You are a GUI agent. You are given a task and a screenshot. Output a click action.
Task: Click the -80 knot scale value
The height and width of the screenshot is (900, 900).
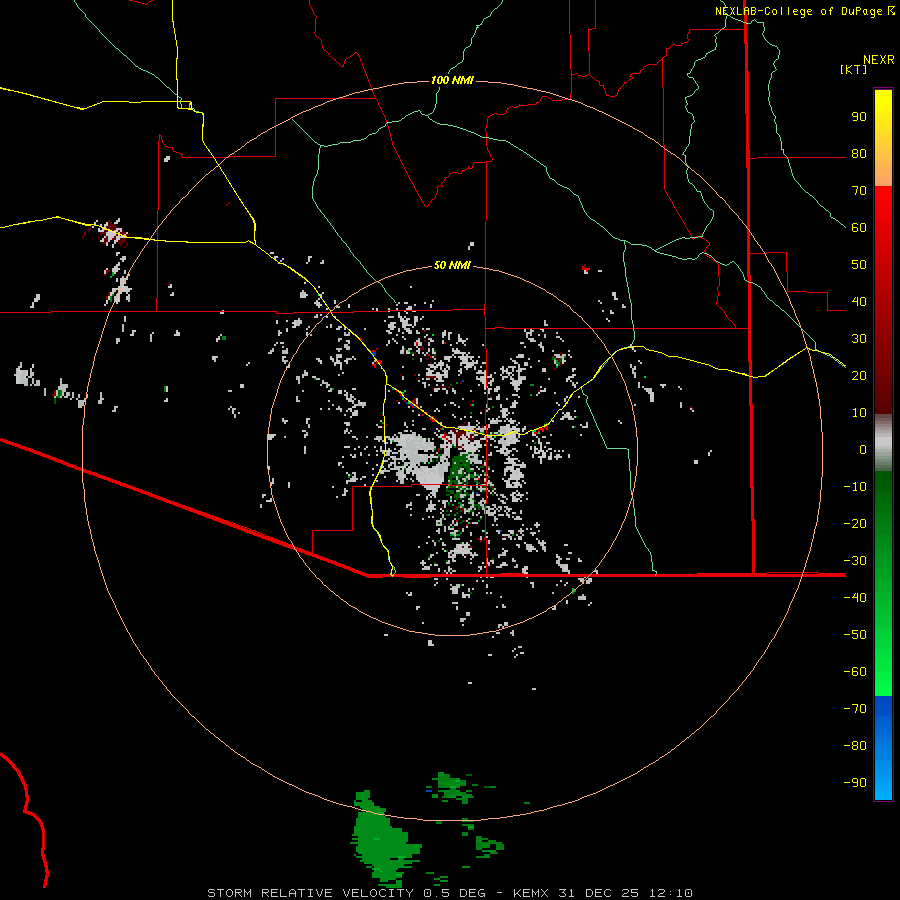[x=855, y=746]
